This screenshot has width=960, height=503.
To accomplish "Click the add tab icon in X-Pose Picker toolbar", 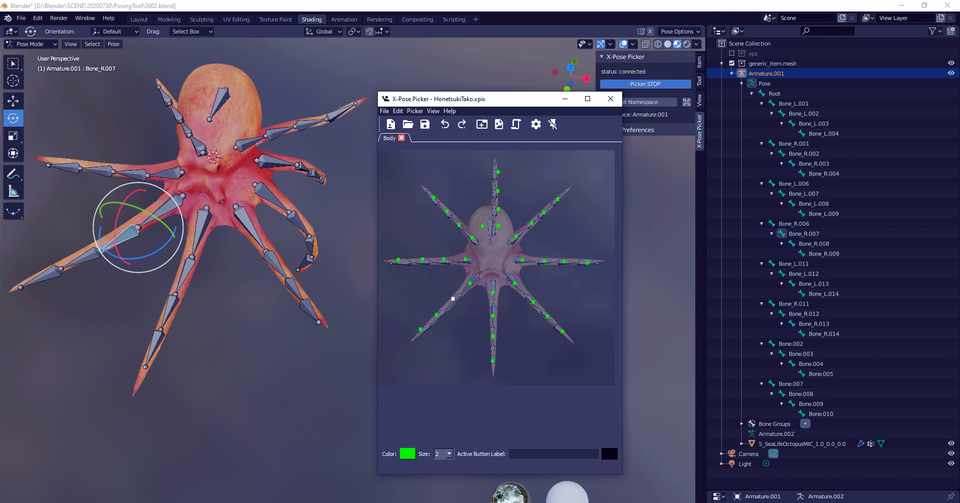I will (x=482, y=124).
